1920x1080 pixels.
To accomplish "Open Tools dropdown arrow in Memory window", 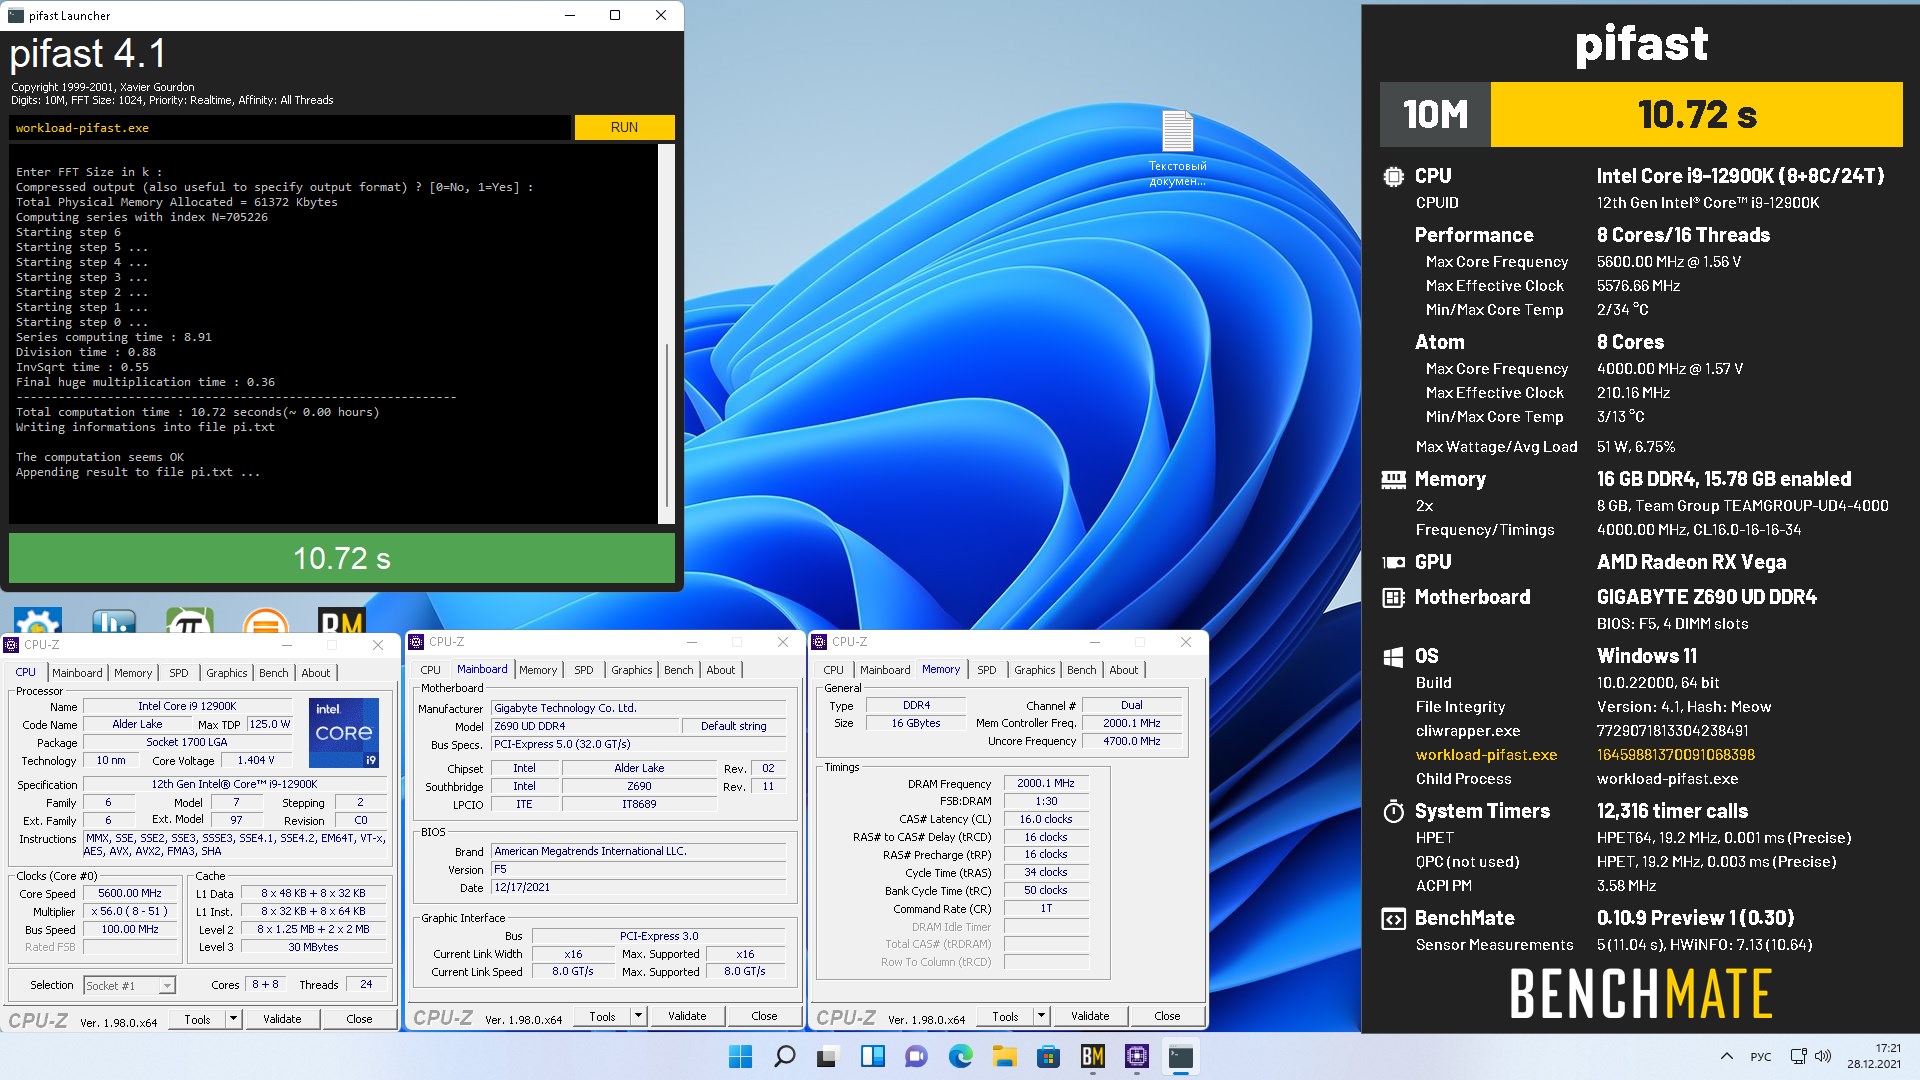I will pos(1040,1016).
